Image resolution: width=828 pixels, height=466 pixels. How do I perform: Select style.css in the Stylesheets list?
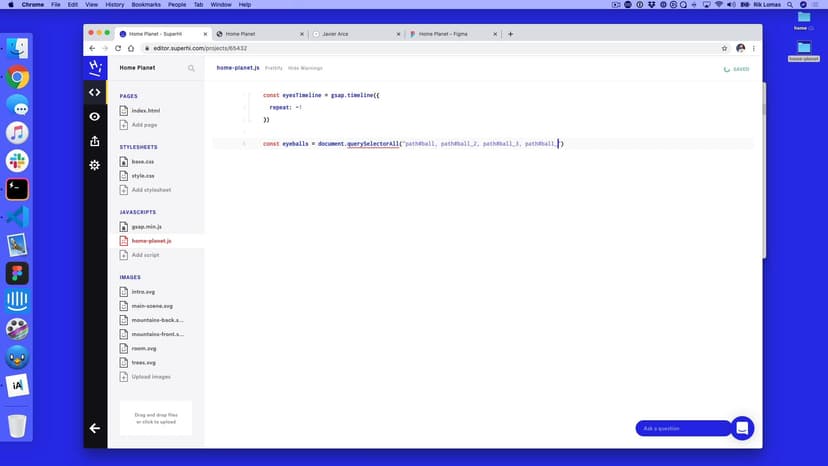(x=143, y=175)
